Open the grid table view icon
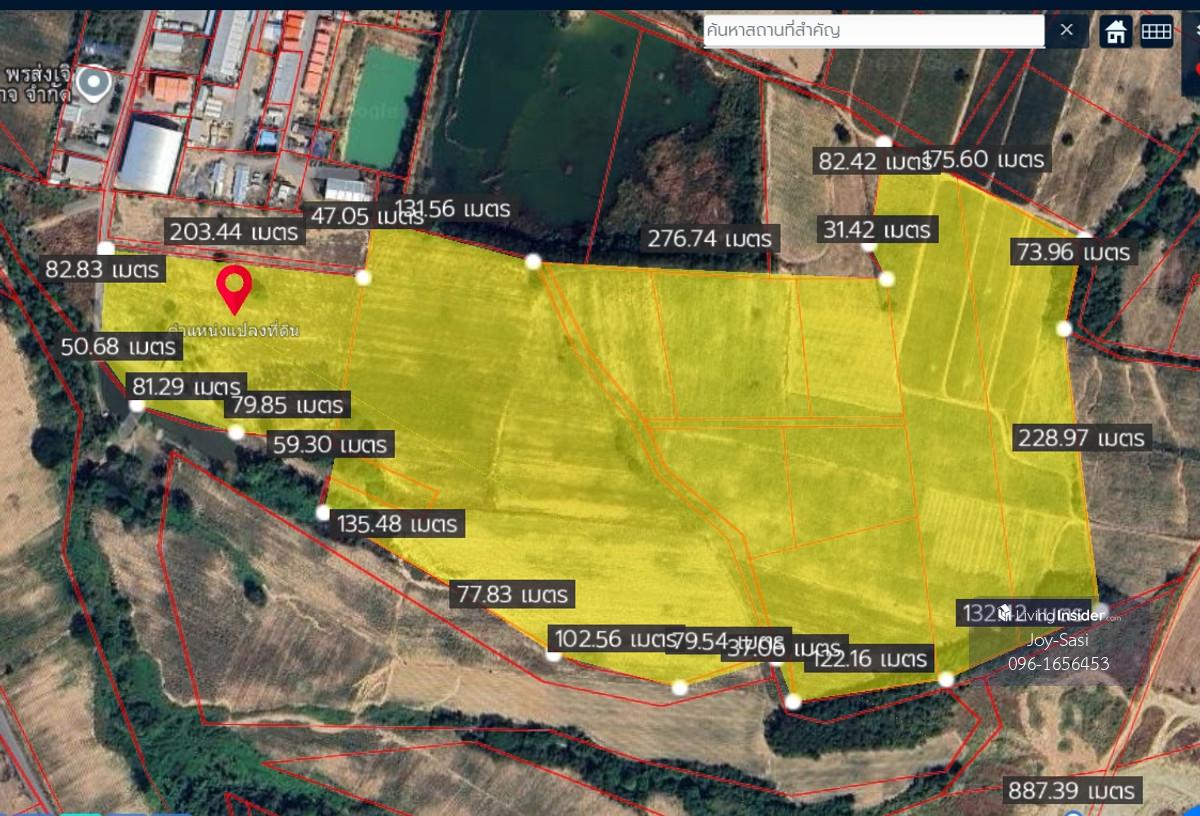 1156,31
